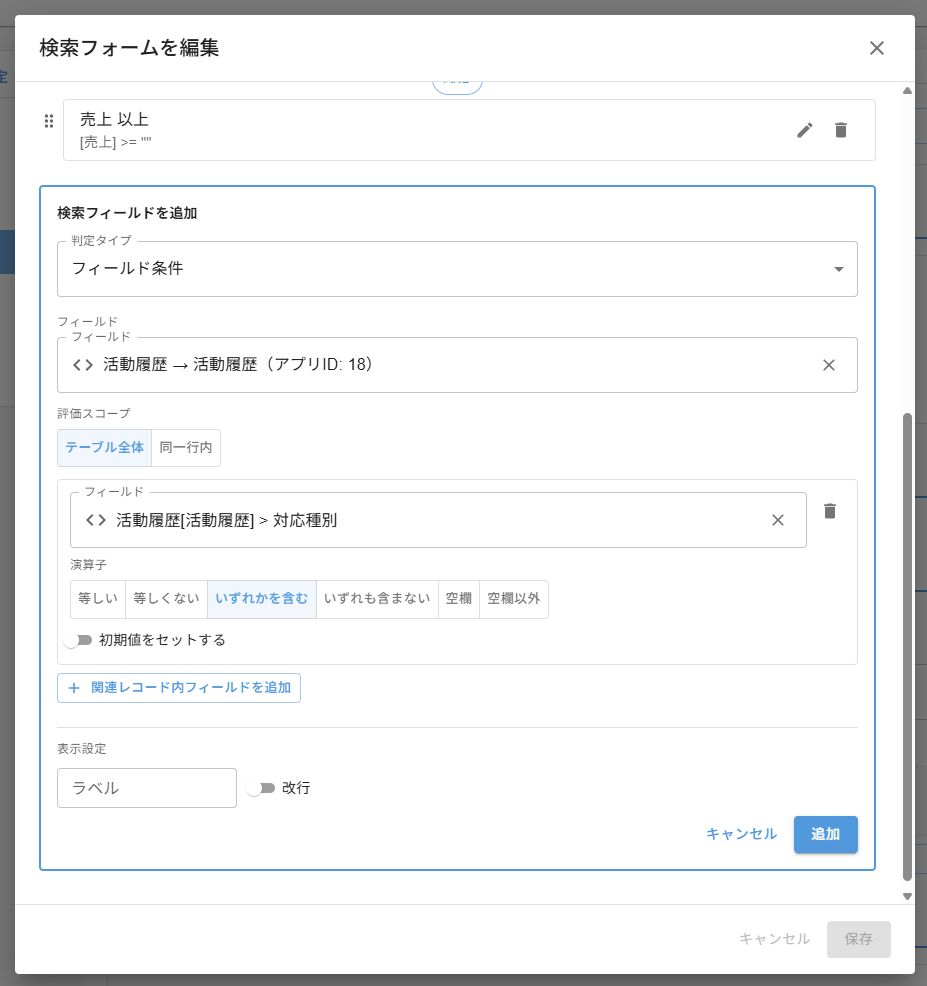Viewport: 927px width, 986px height.
Task: Select the 等しい operator
Action: click(97, 599)
